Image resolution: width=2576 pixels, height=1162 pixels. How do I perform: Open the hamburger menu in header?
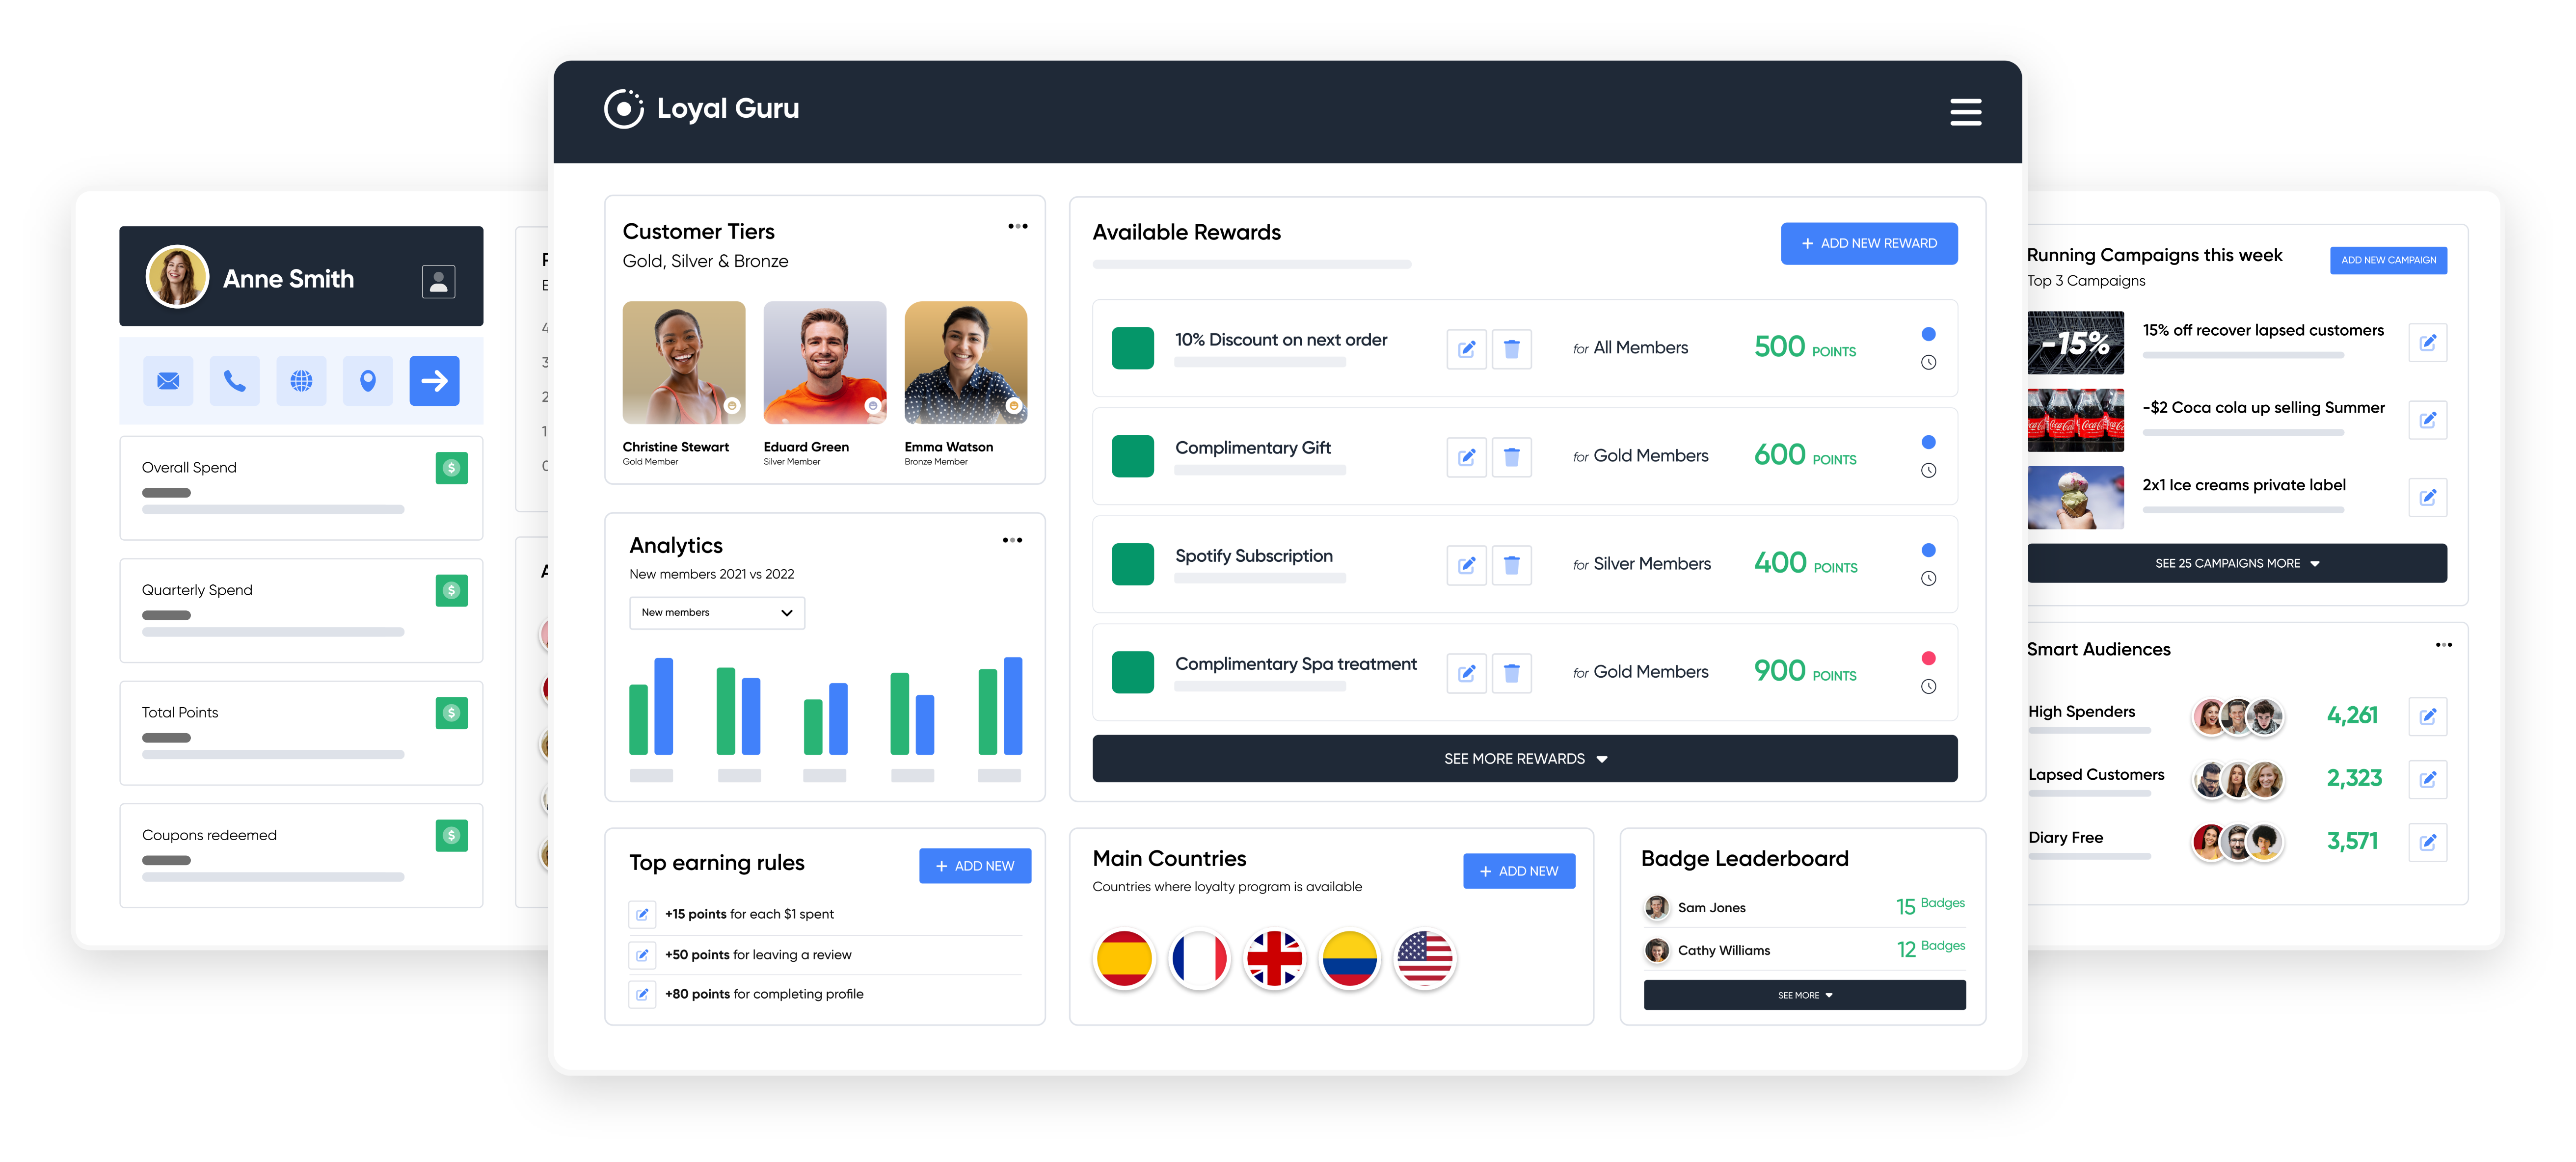click(x=1965, y=112)
